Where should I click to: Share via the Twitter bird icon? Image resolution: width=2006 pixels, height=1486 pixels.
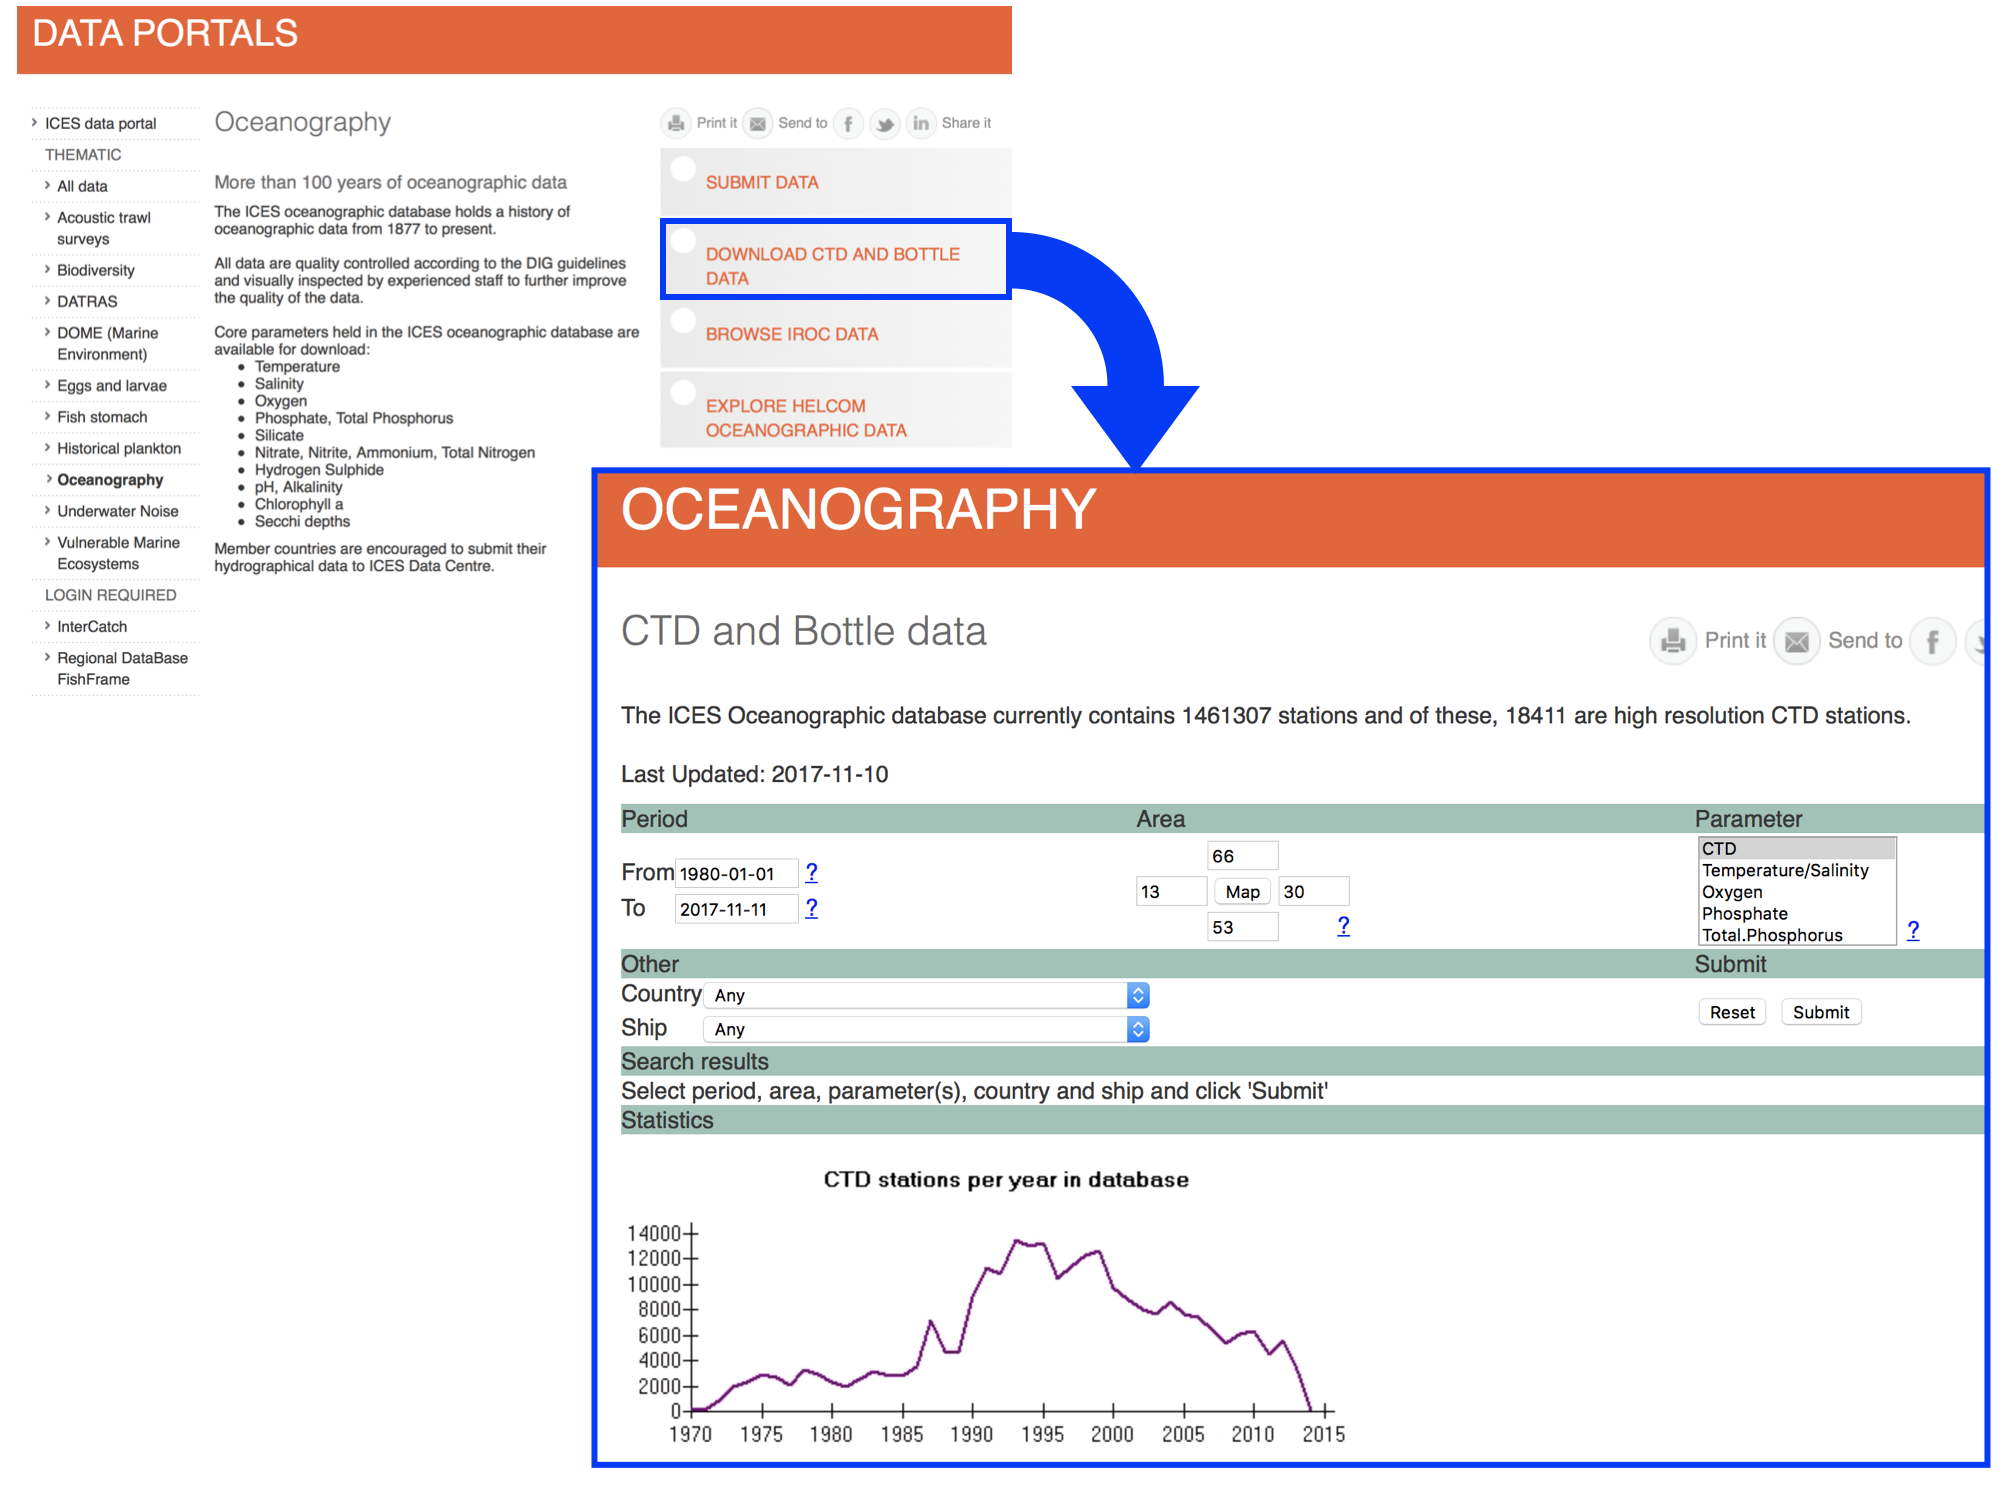pyautogui.click(x=884, y=123)
